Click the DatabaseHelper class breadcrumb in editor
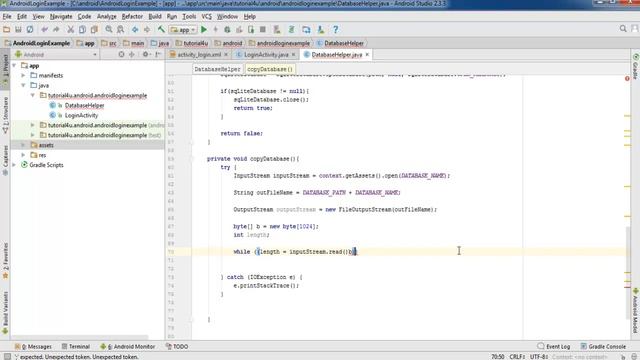This screenshot has height=360, width=640. [x=217, y=69]
